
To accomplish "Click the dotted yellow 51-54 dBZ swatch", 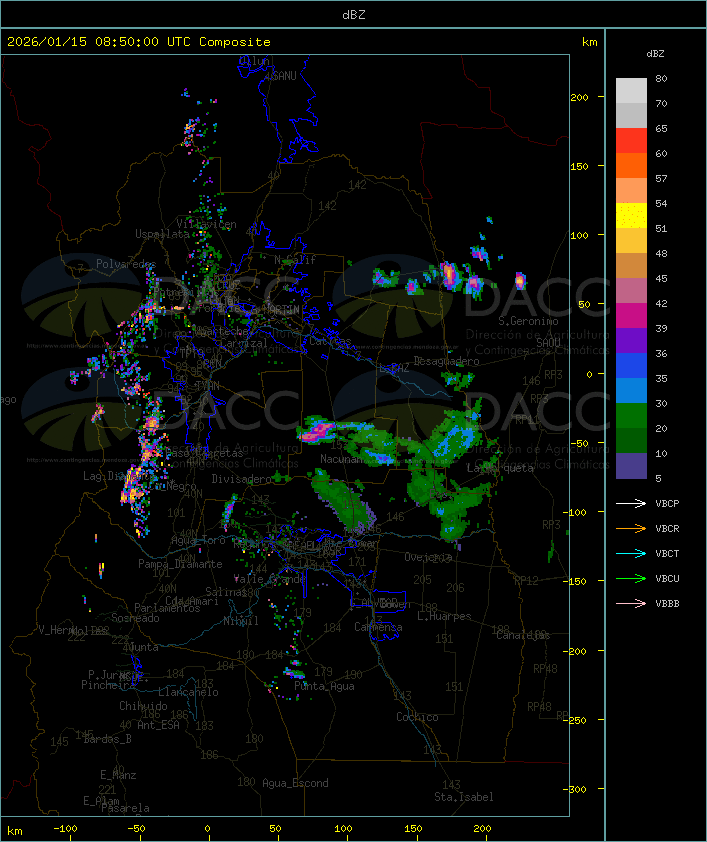I will click(631, 216).
